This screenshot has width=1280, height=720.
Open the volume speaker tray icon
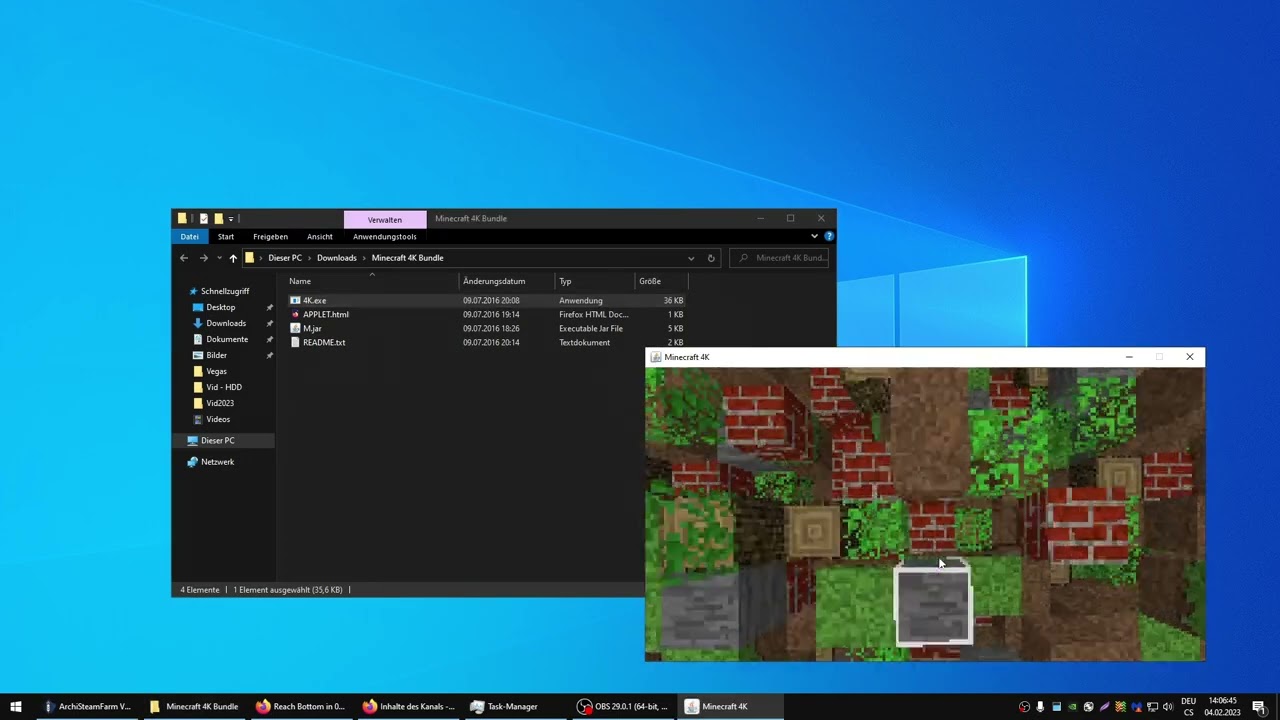(1167, 707)
